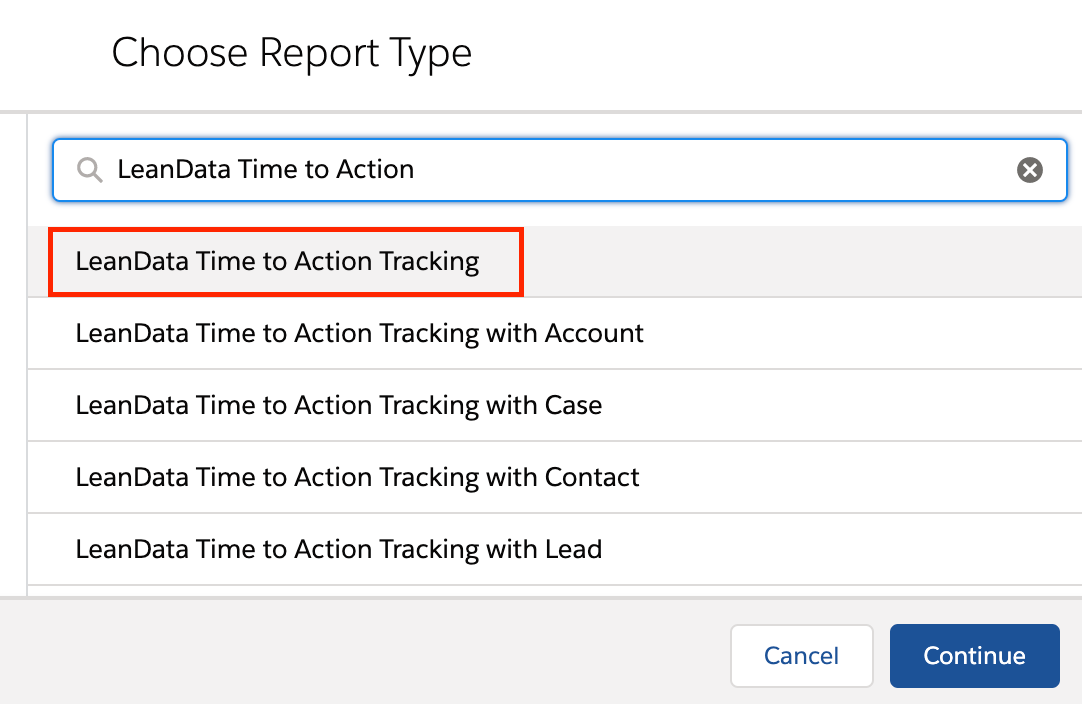Choose Time to Action Tracking with Lead
Image resolution: width=1082 pixels, height=704 pixels.
point(338,549)
